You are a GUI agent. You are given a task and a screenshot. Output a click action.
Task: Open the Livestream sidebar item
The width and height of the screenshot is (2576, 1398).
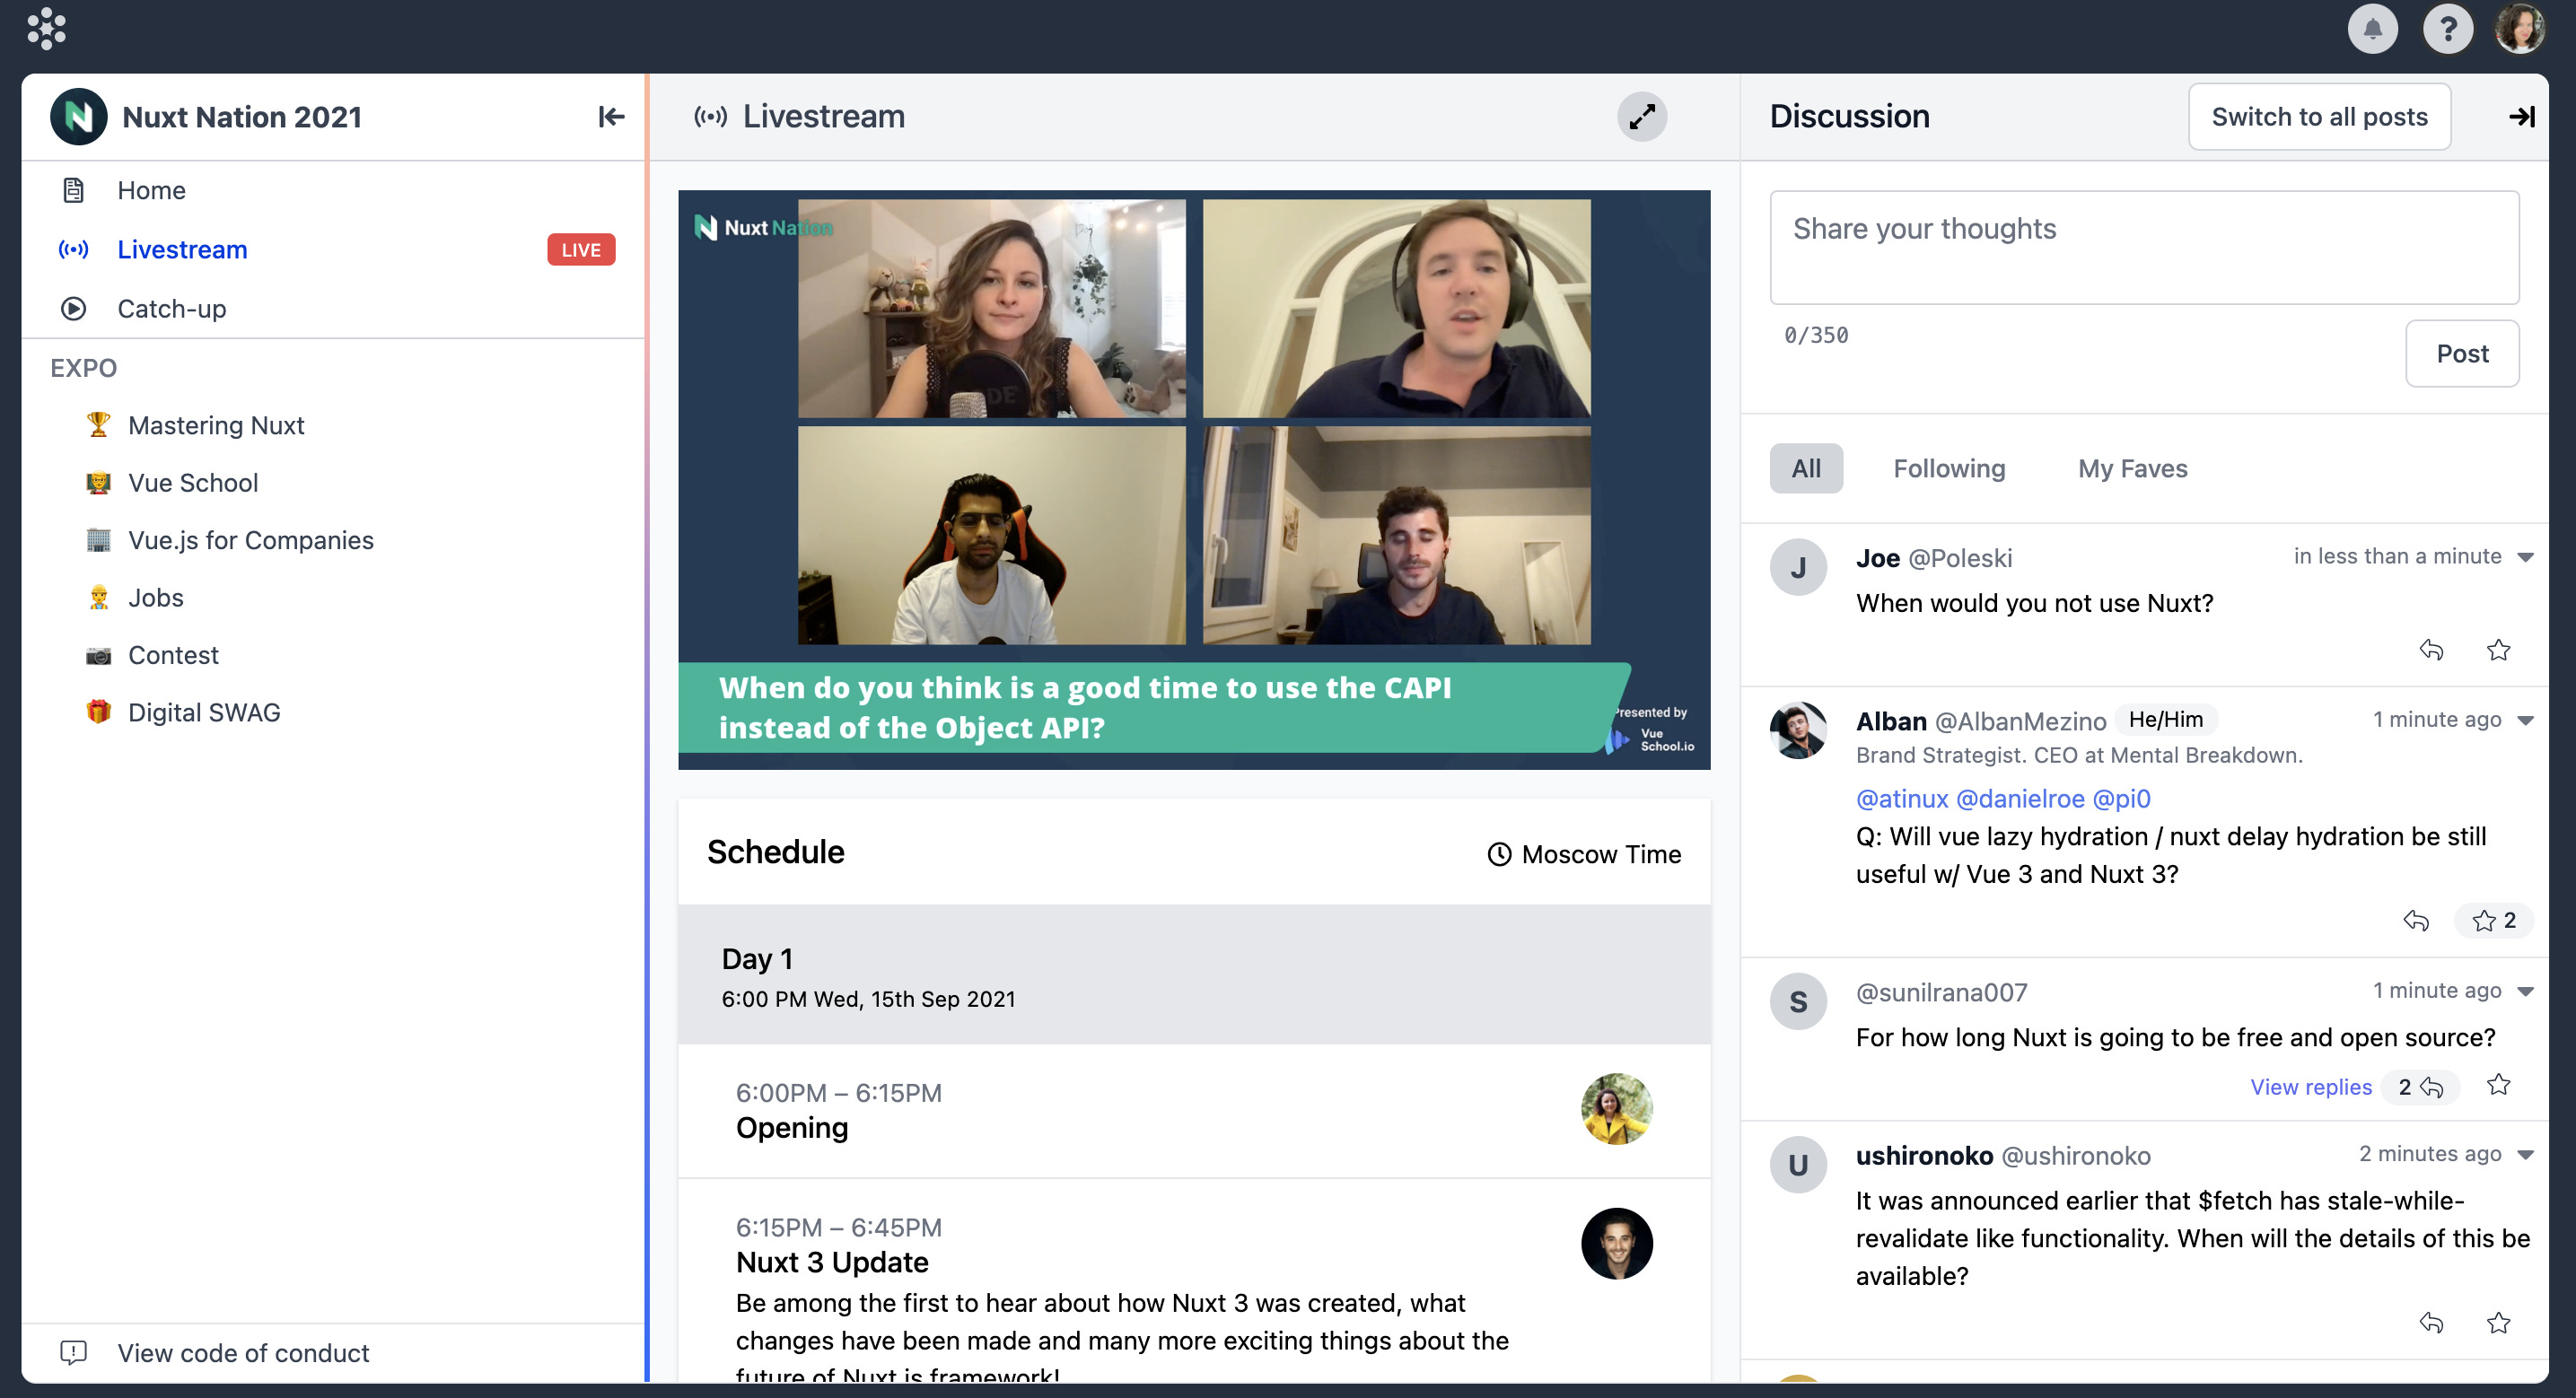pos(332,249)
